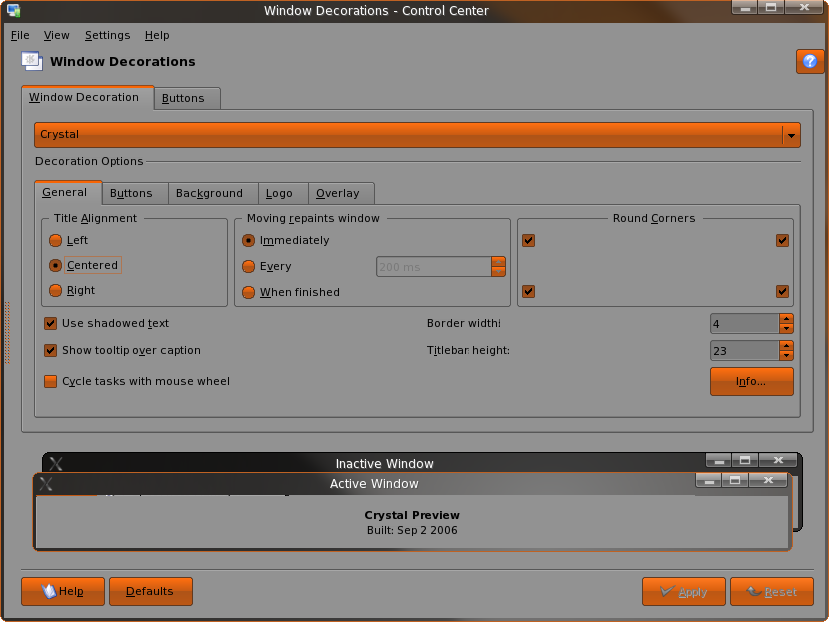Click the blue question mark help icon
Screen dimensions: 829x622
point(809,62)
